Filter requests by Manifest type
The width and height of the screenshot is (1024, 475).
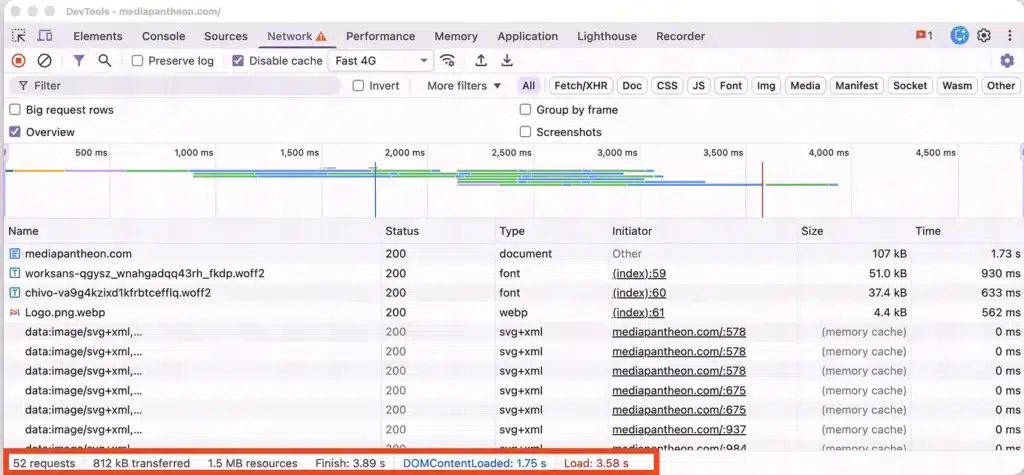coord(857,86)
